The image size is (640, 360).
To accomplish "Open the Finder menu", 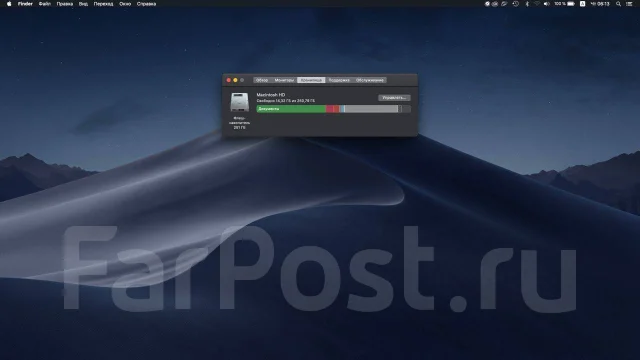I will (x=25, y=4).
